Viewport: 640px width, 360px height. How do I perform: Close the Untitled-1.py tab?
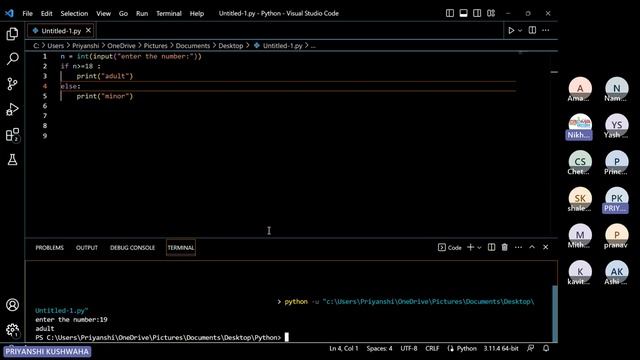pos(88,31)
